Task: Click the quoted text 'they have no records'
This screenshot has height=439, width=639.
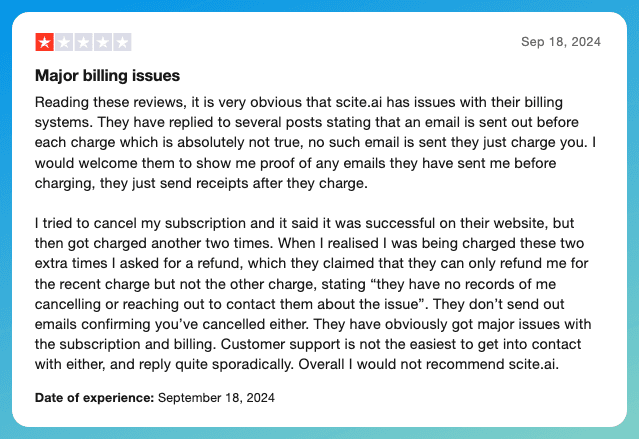Action: [433, 284]
